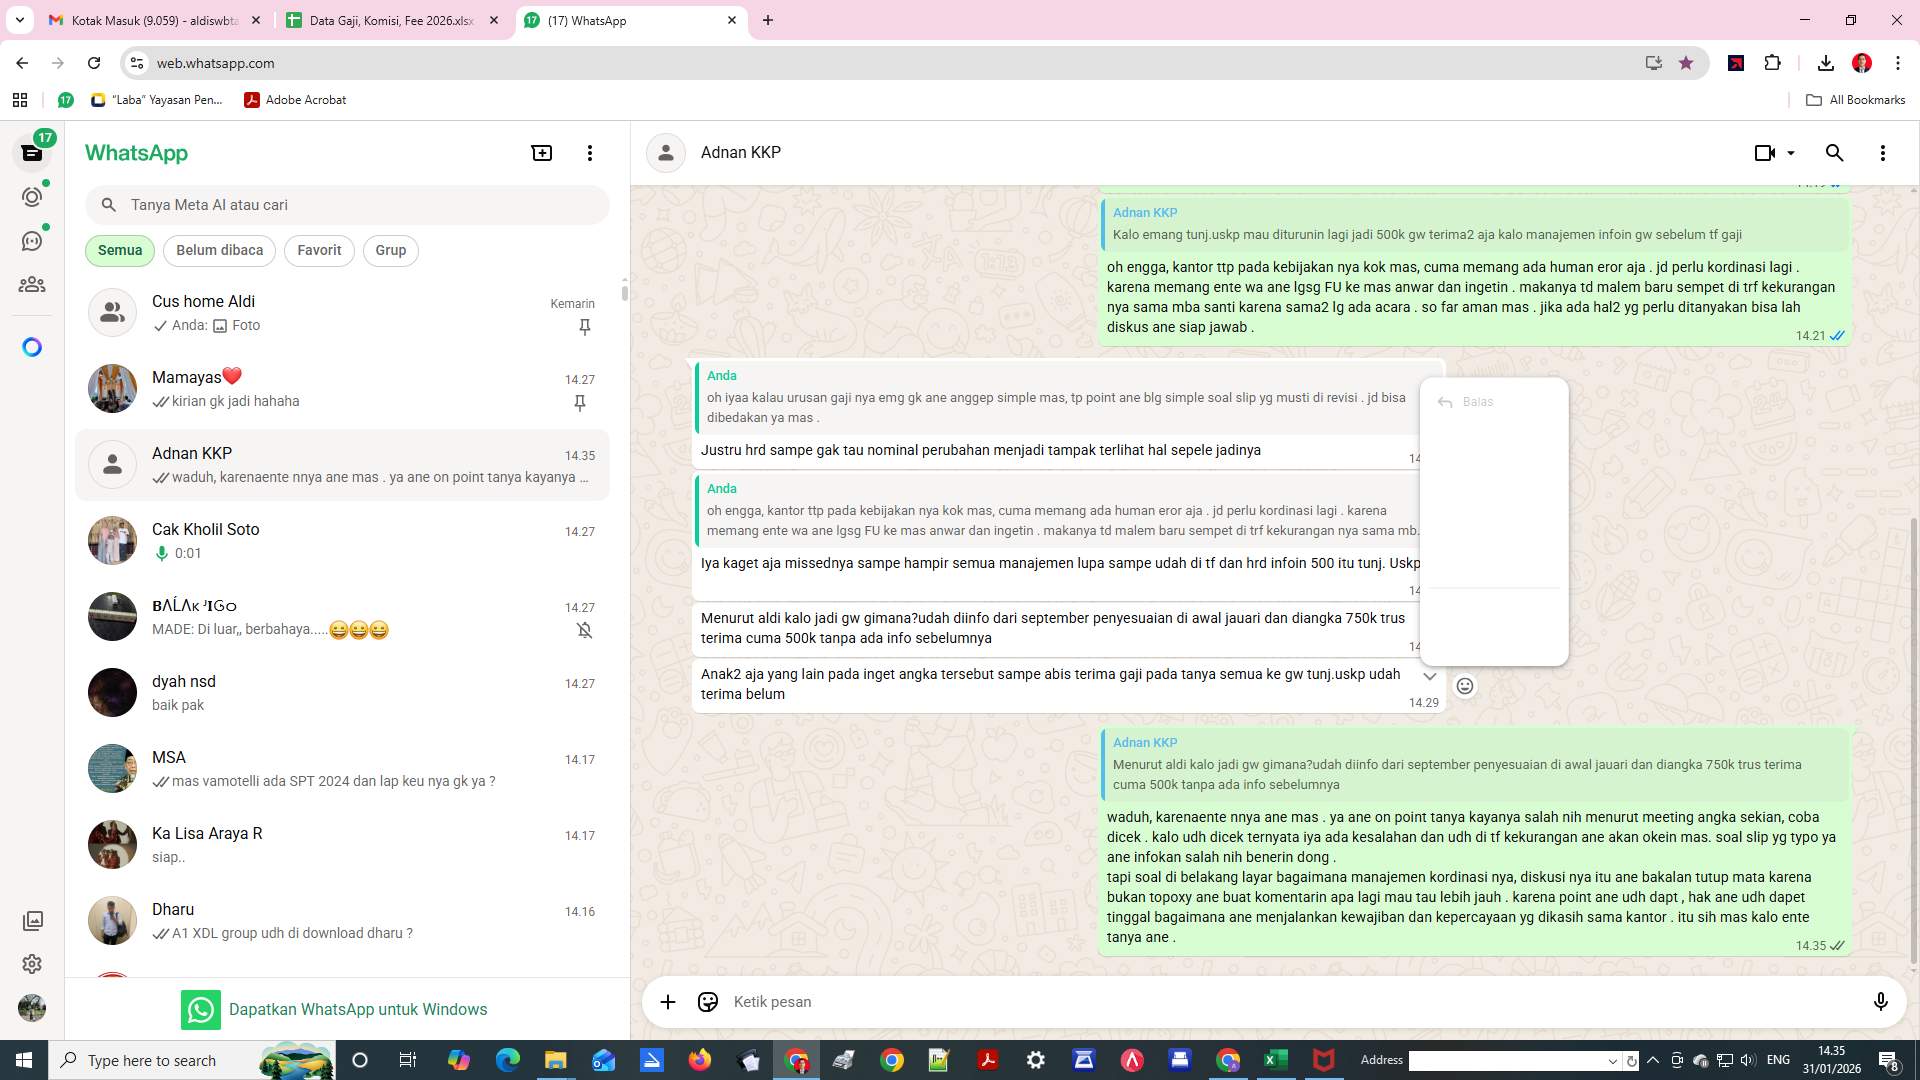This screenshot has width=1920, height=1080.
Task: Search within the Adnan KKP conversation
Action: click(1835, 152)
